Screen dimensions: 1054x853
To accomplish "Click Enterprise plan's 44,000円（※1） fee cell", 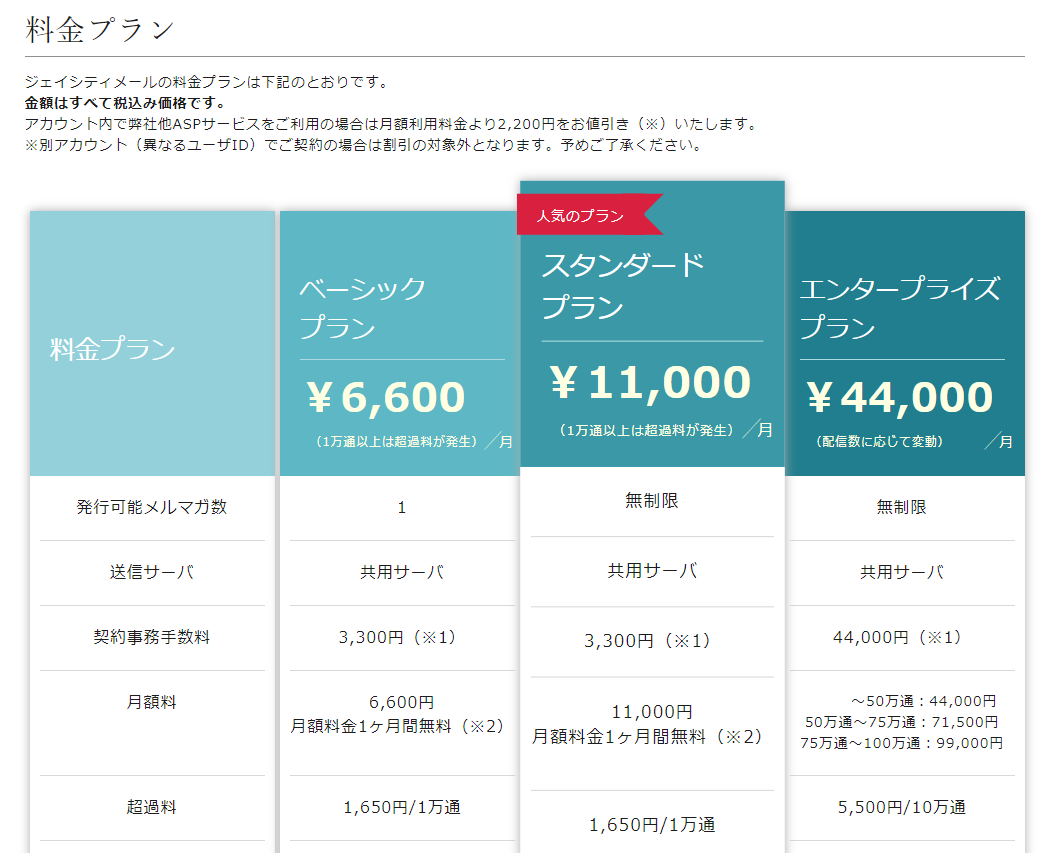I will pos(900,637).
